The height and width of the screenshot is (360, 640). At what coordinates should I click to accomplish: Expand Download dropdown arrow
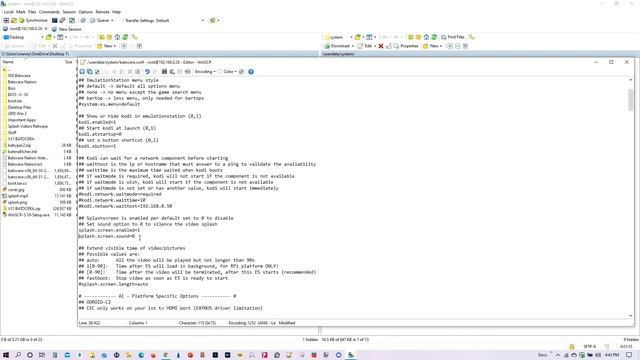click(353, 46)
